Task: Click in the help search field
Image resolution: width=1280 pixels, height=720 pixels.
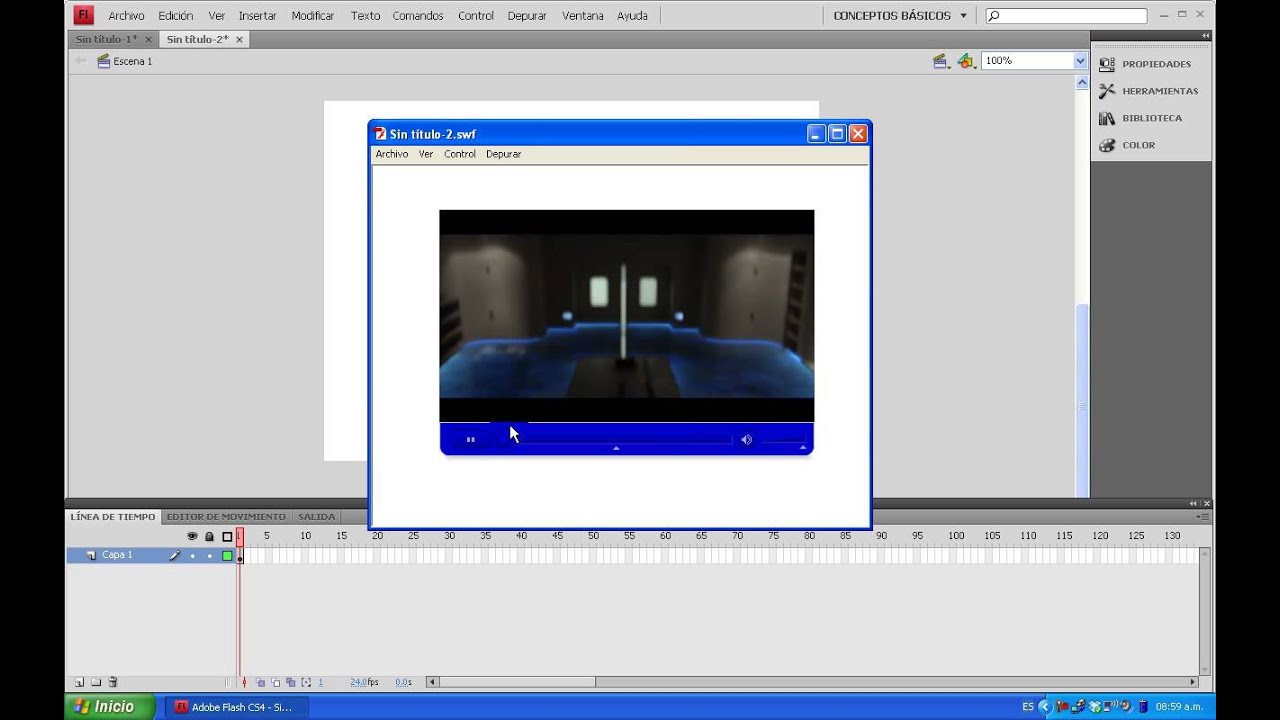Action: 1066,16
